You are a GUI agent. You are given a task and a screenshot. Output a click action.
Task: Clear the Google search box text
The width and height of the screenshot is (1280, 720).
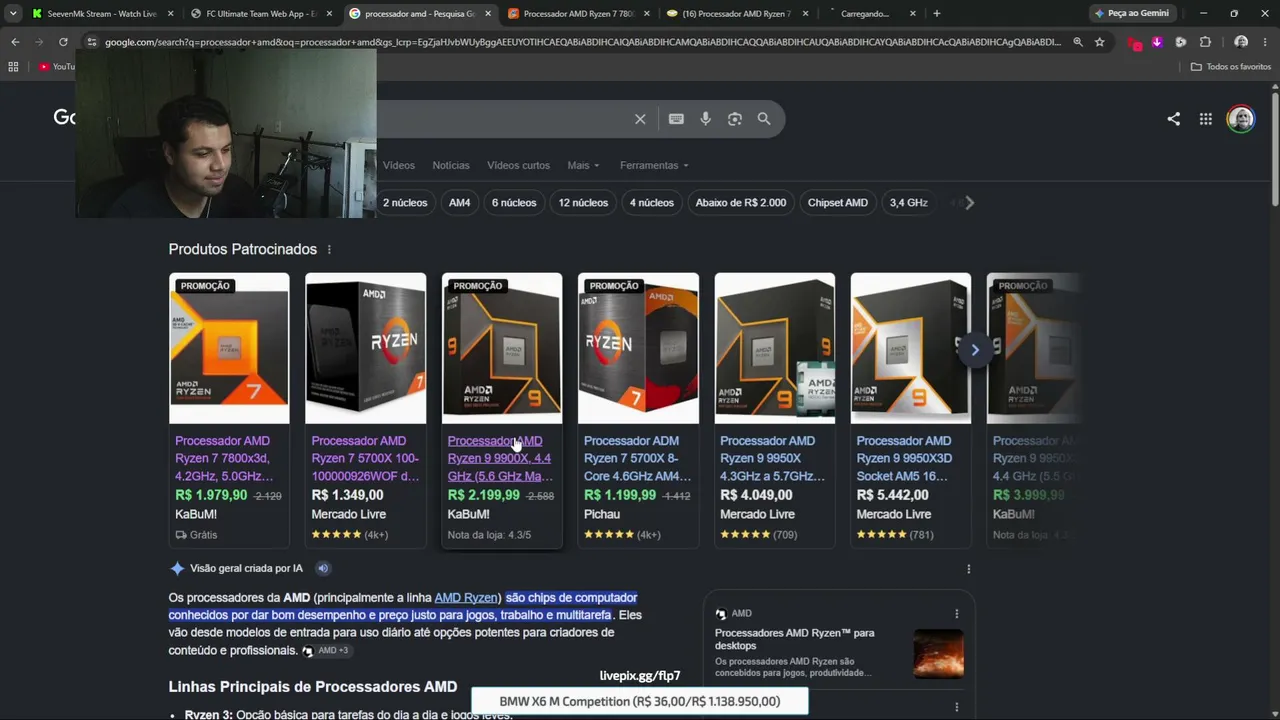click(x=640, y=119)
